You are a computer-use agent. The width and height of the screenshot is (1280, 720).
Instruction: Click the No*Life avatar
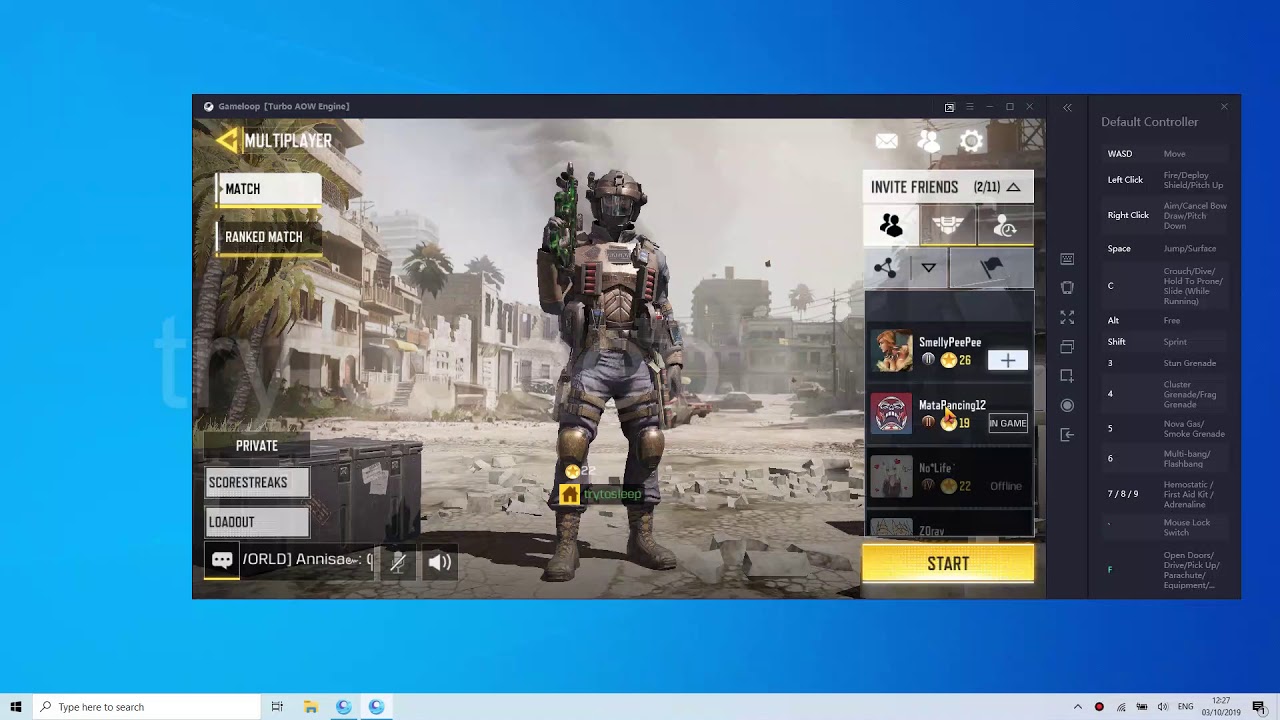point(891,476)
